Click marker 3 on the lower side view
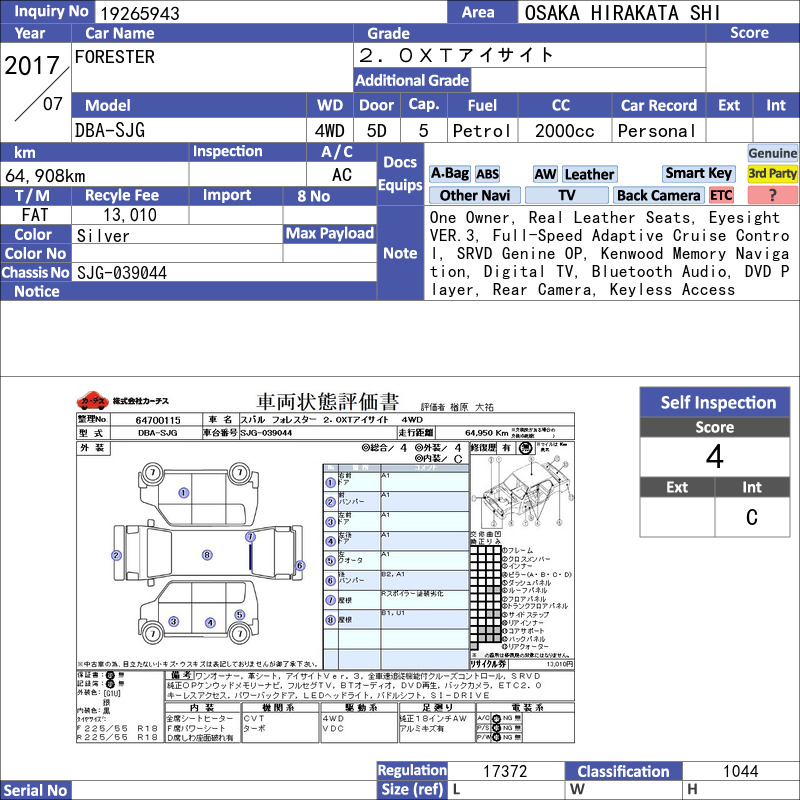This screenshot has height=800, width=800. point(174,621)
